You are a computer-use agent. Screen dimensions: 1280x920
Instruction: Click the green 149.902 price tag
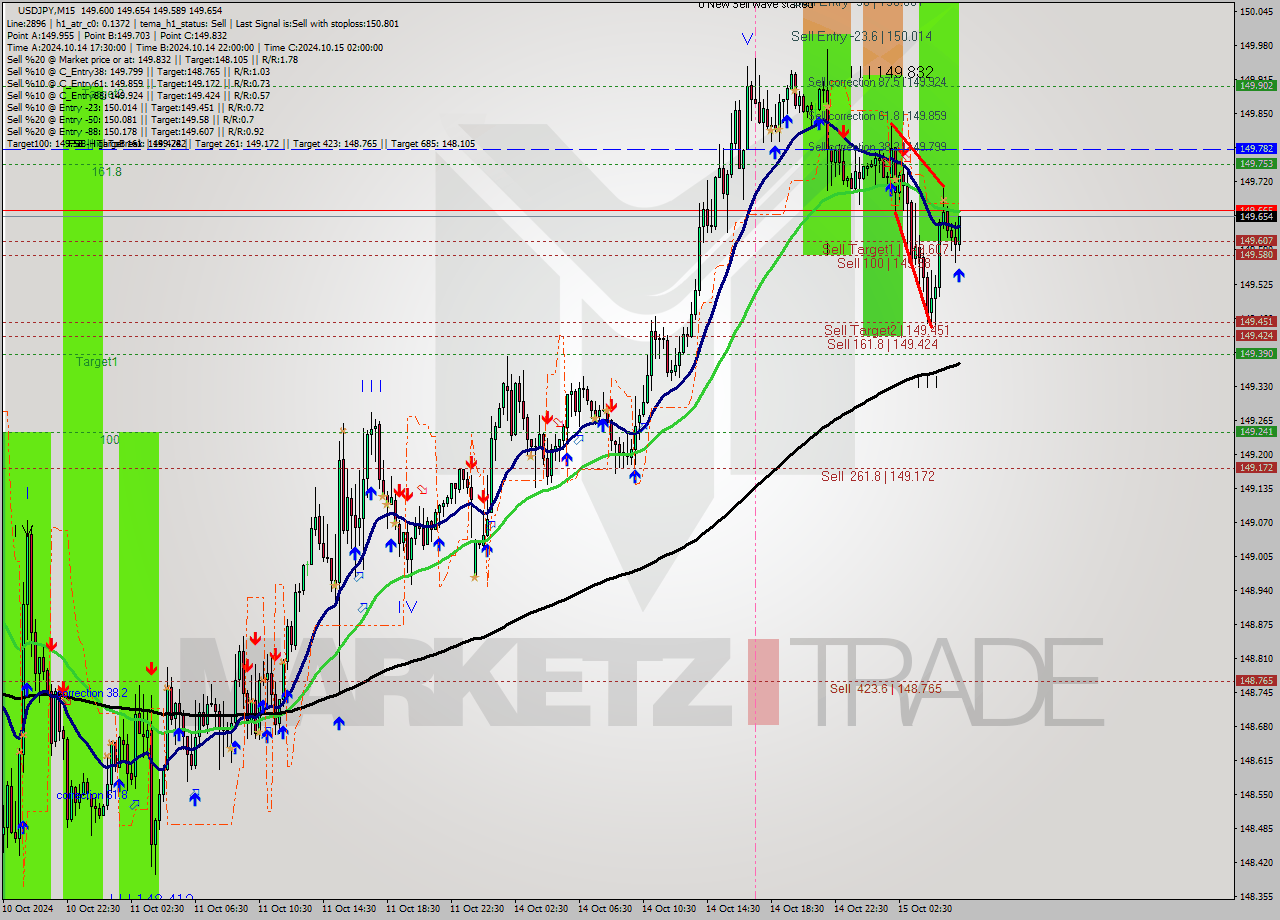[x=1256, y=85]
